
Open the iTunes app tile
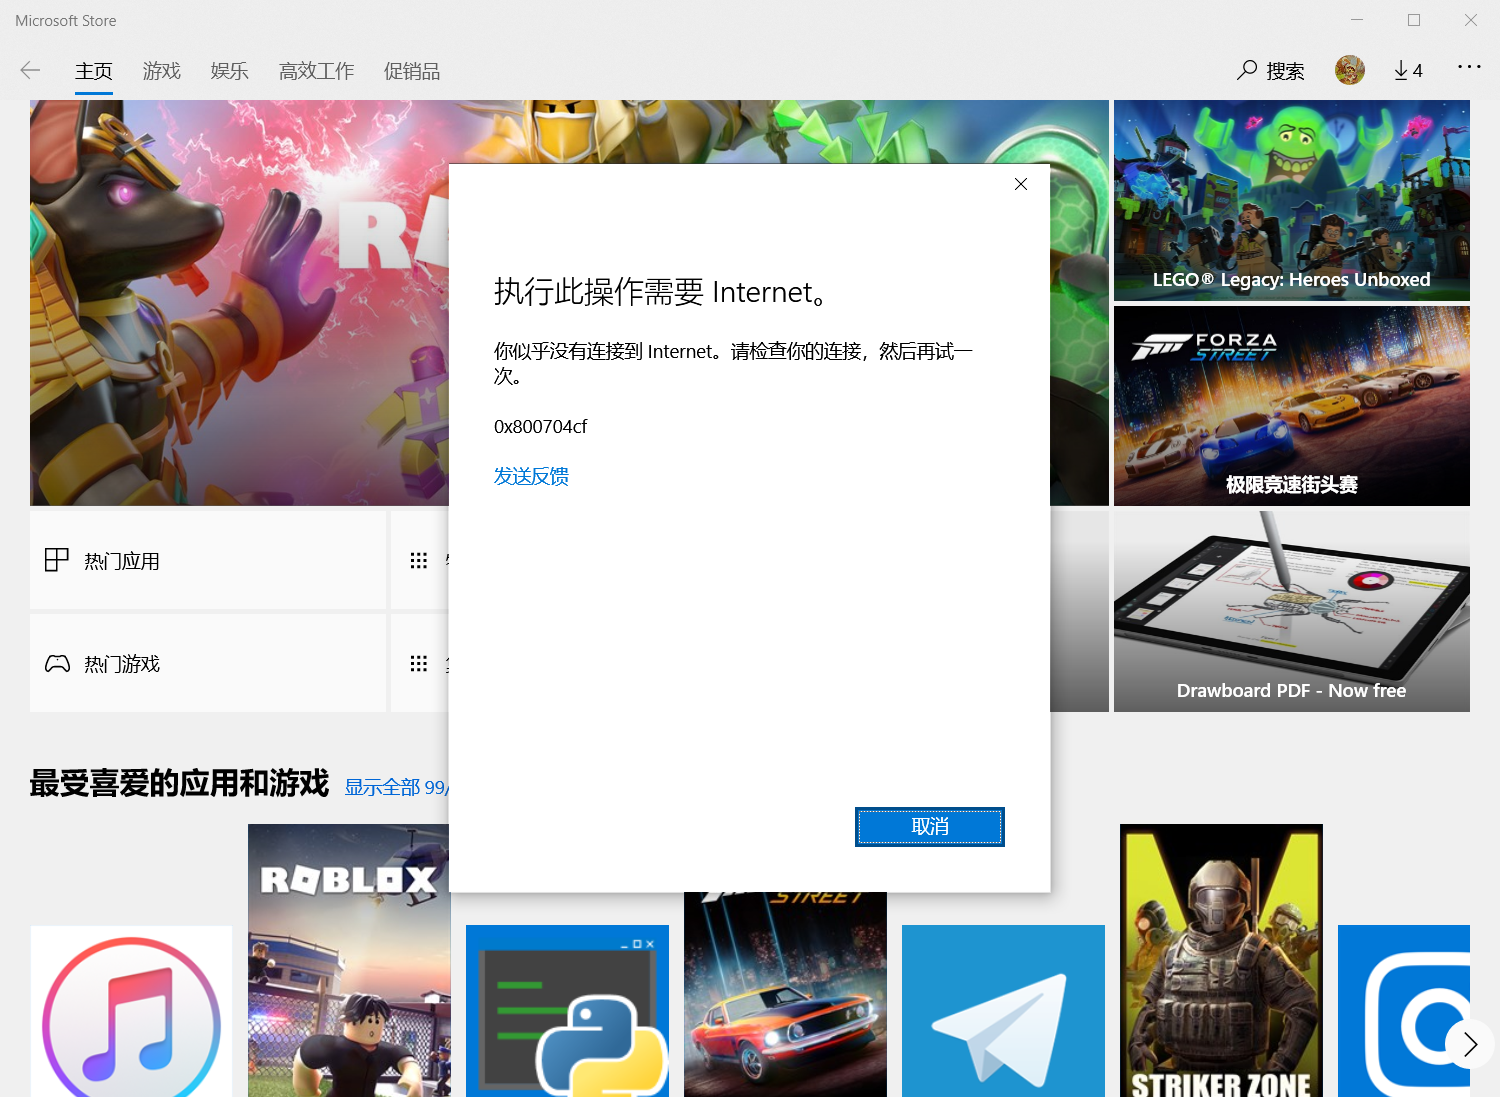131,1011
